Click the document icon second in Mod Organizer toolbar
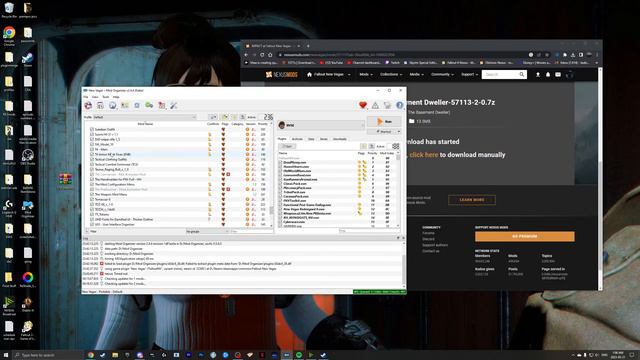 [x=100, y=105]
